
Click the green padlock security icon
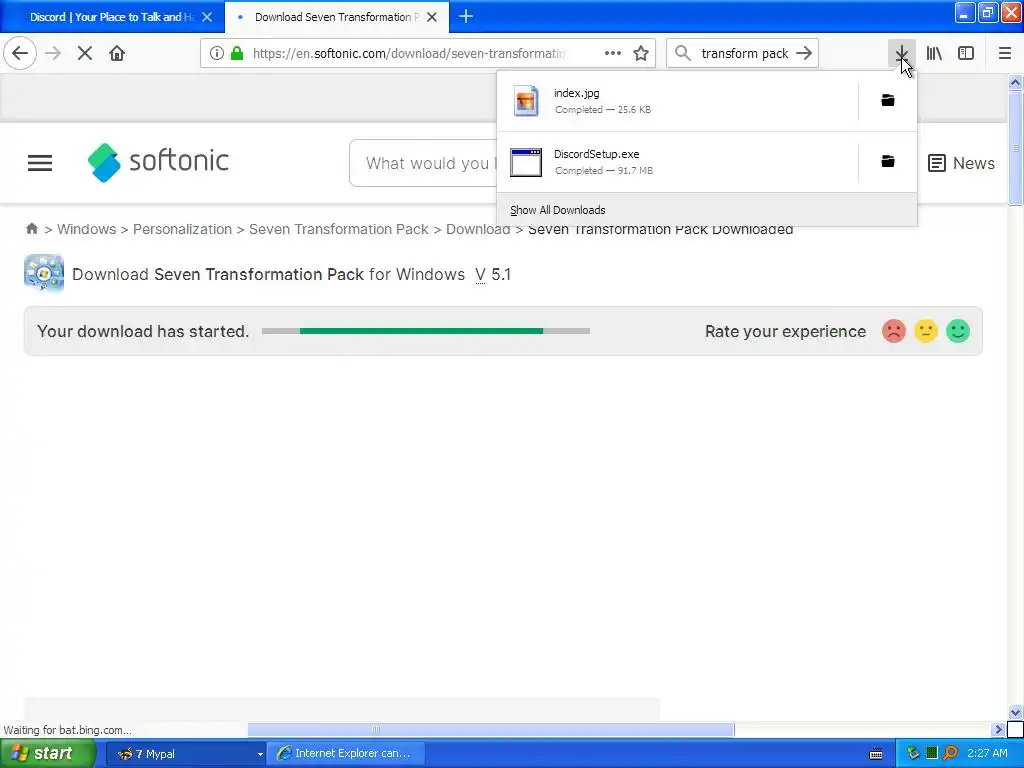(x=237, y=53)
